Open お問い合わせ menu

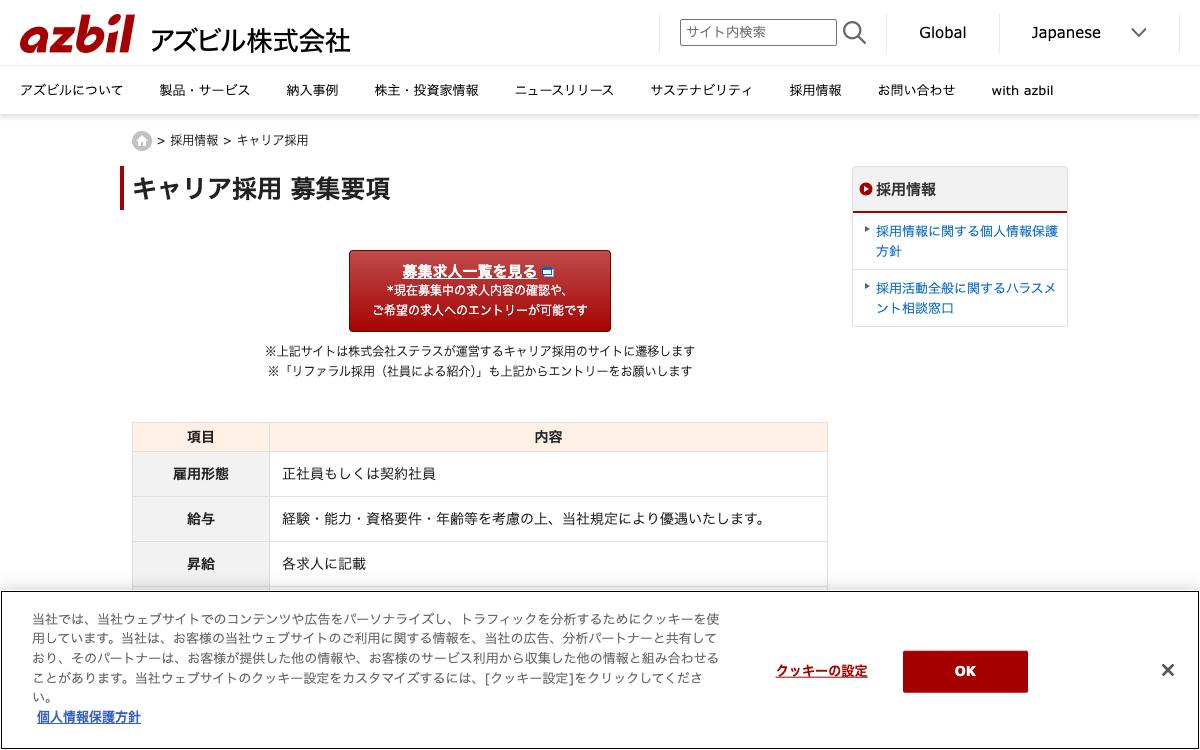coord(916,90)
